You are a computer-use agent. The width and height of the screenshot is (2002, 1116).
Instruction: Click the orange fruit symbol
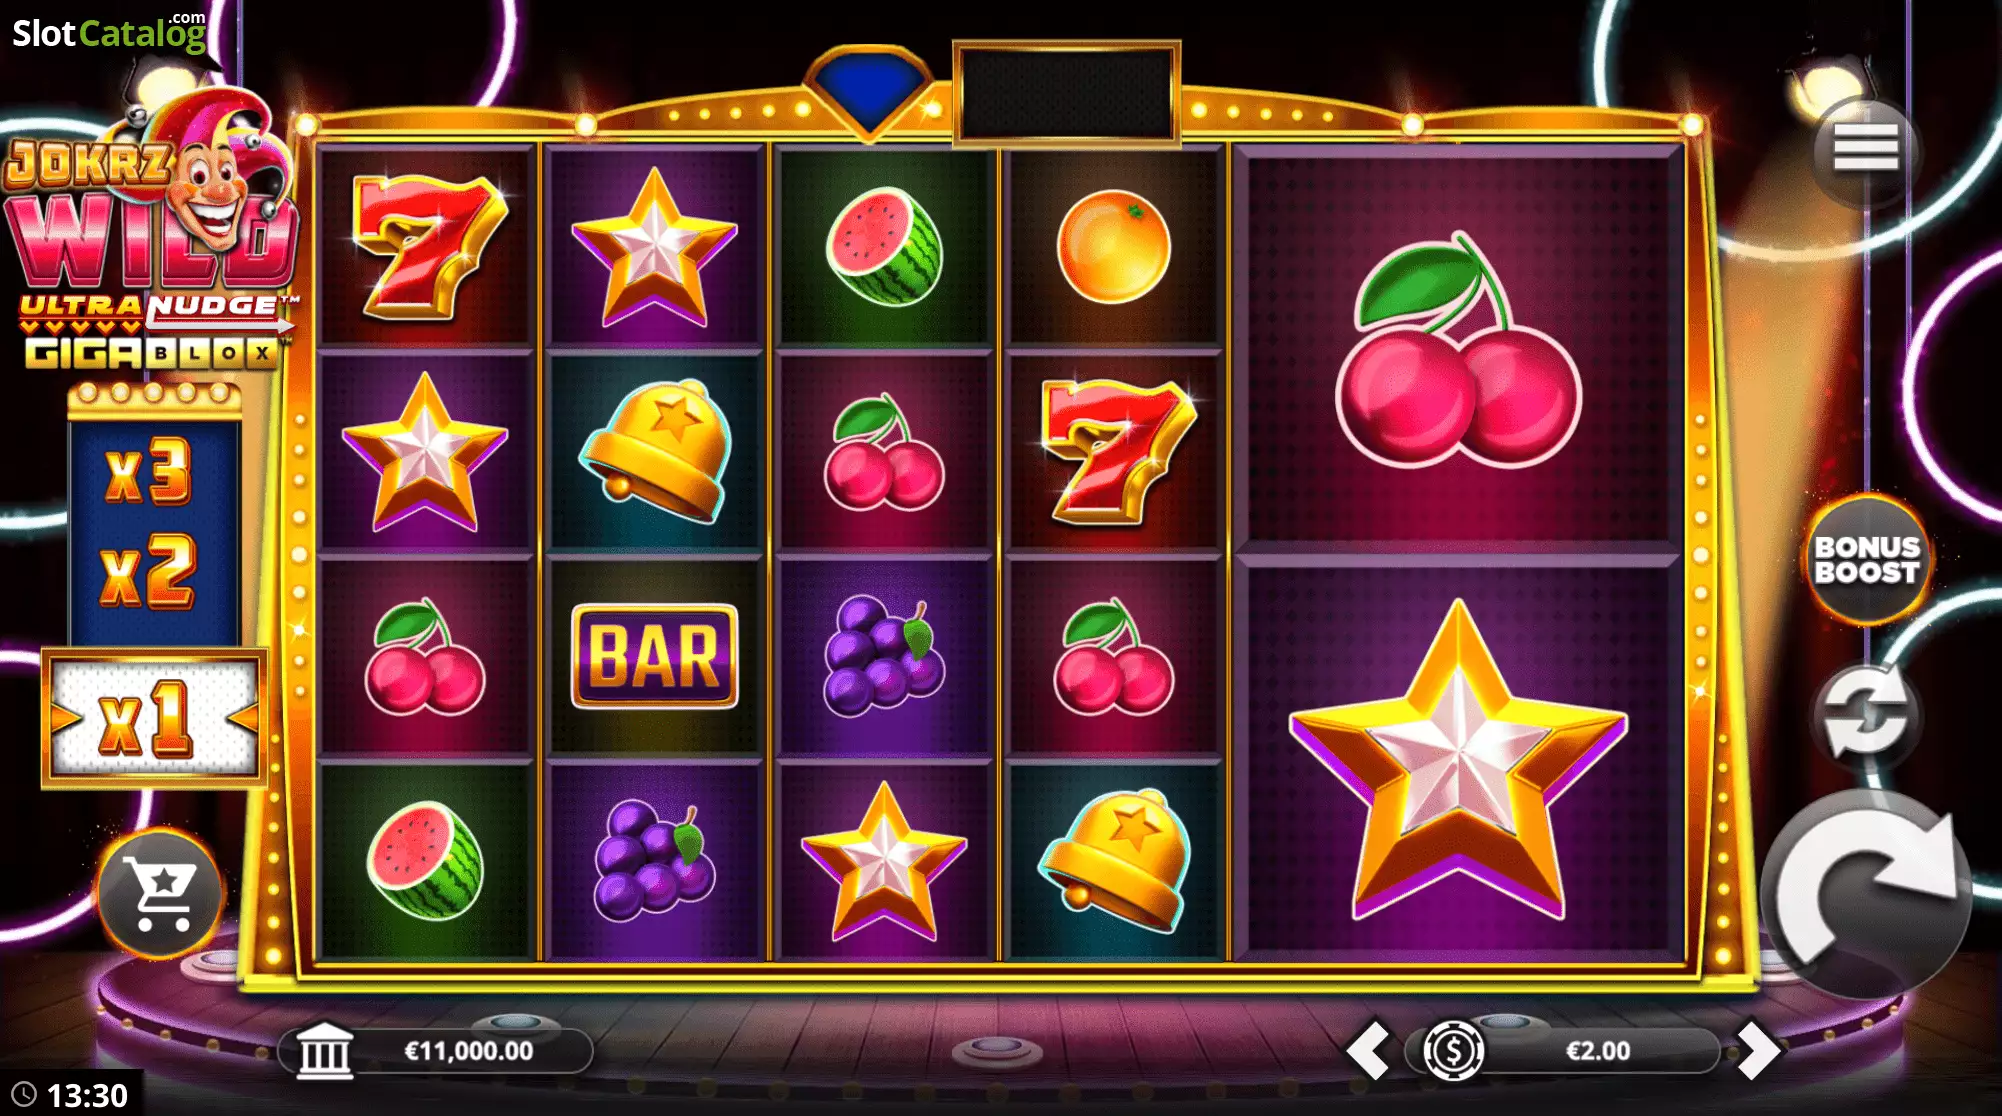1114,246
